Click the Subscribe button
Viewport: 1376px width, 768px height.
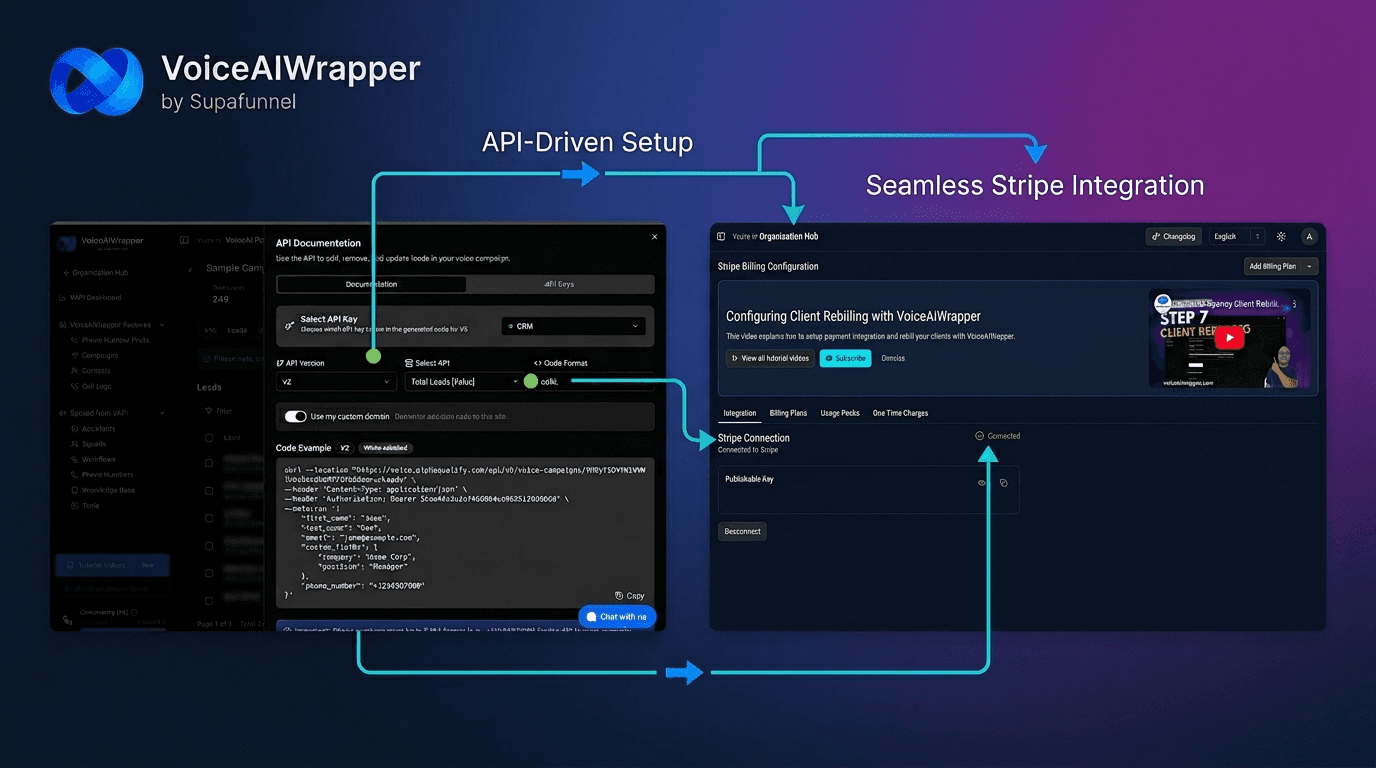coord(845,358)
